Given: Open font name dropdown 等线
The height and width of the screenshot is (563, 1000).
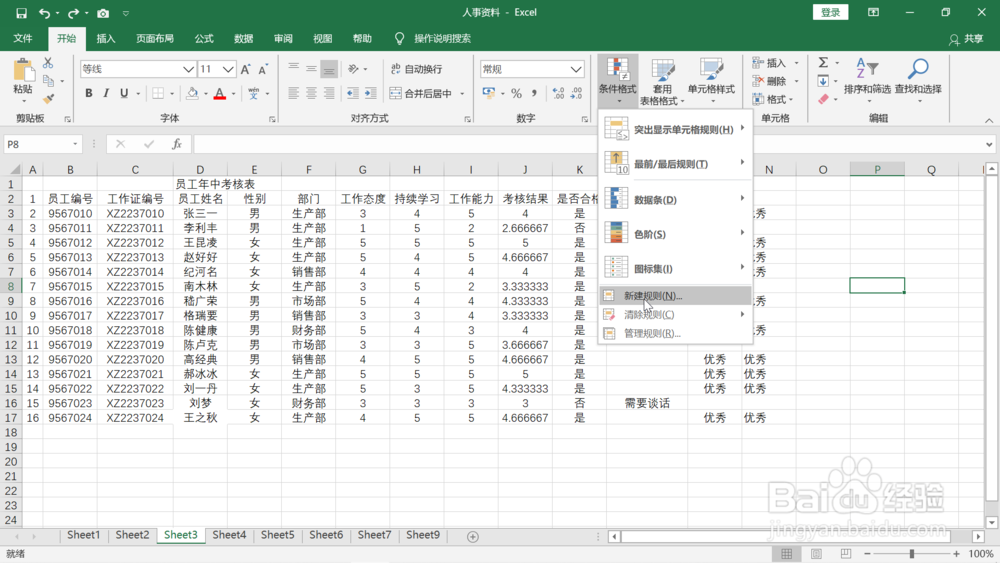Looking at the screenshot, I should [188, 69].
